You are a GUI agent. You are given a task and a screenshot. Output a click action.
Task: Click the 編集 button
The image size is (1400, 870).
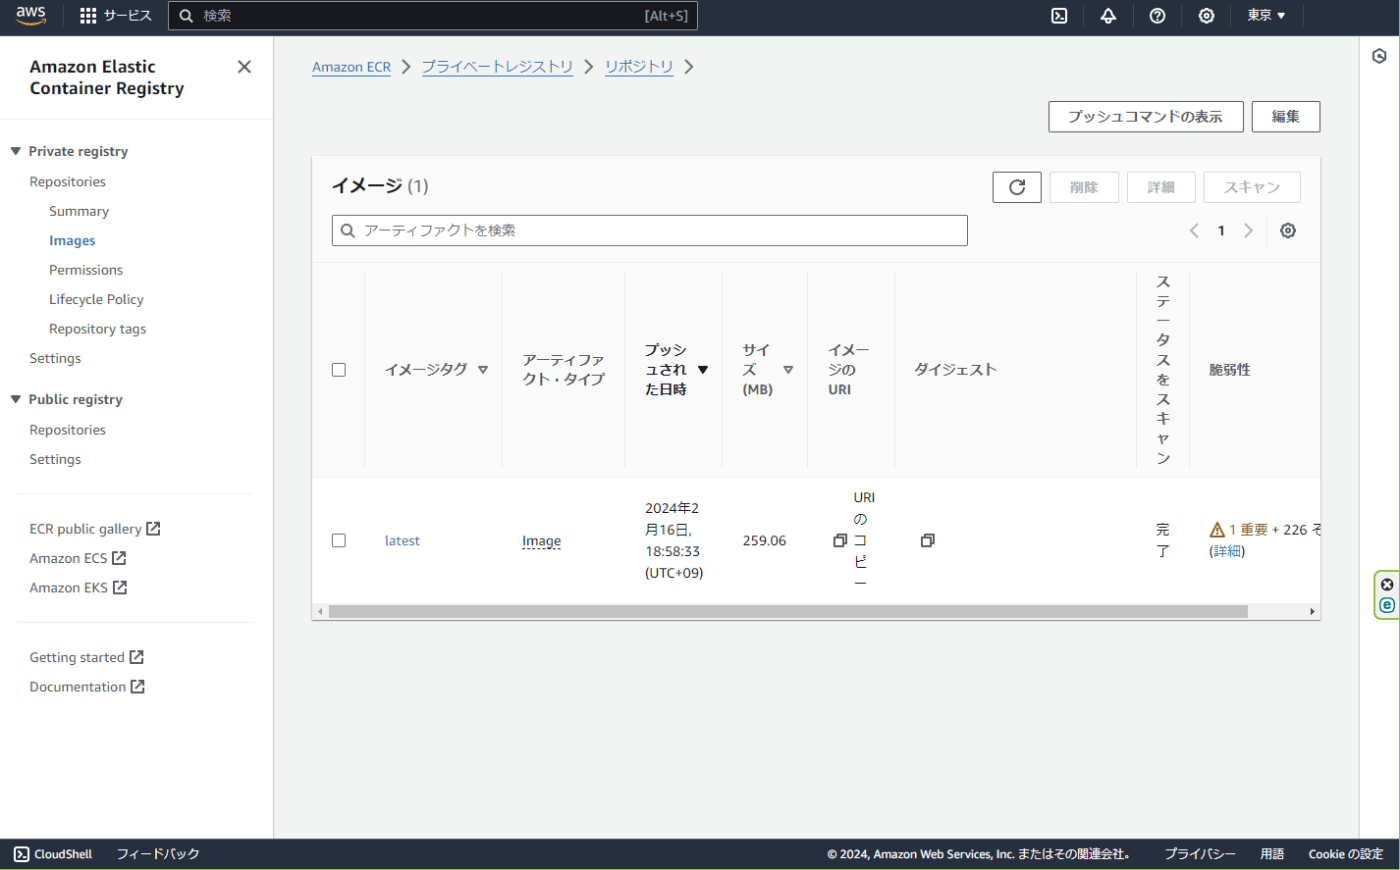pos(1286,117)
